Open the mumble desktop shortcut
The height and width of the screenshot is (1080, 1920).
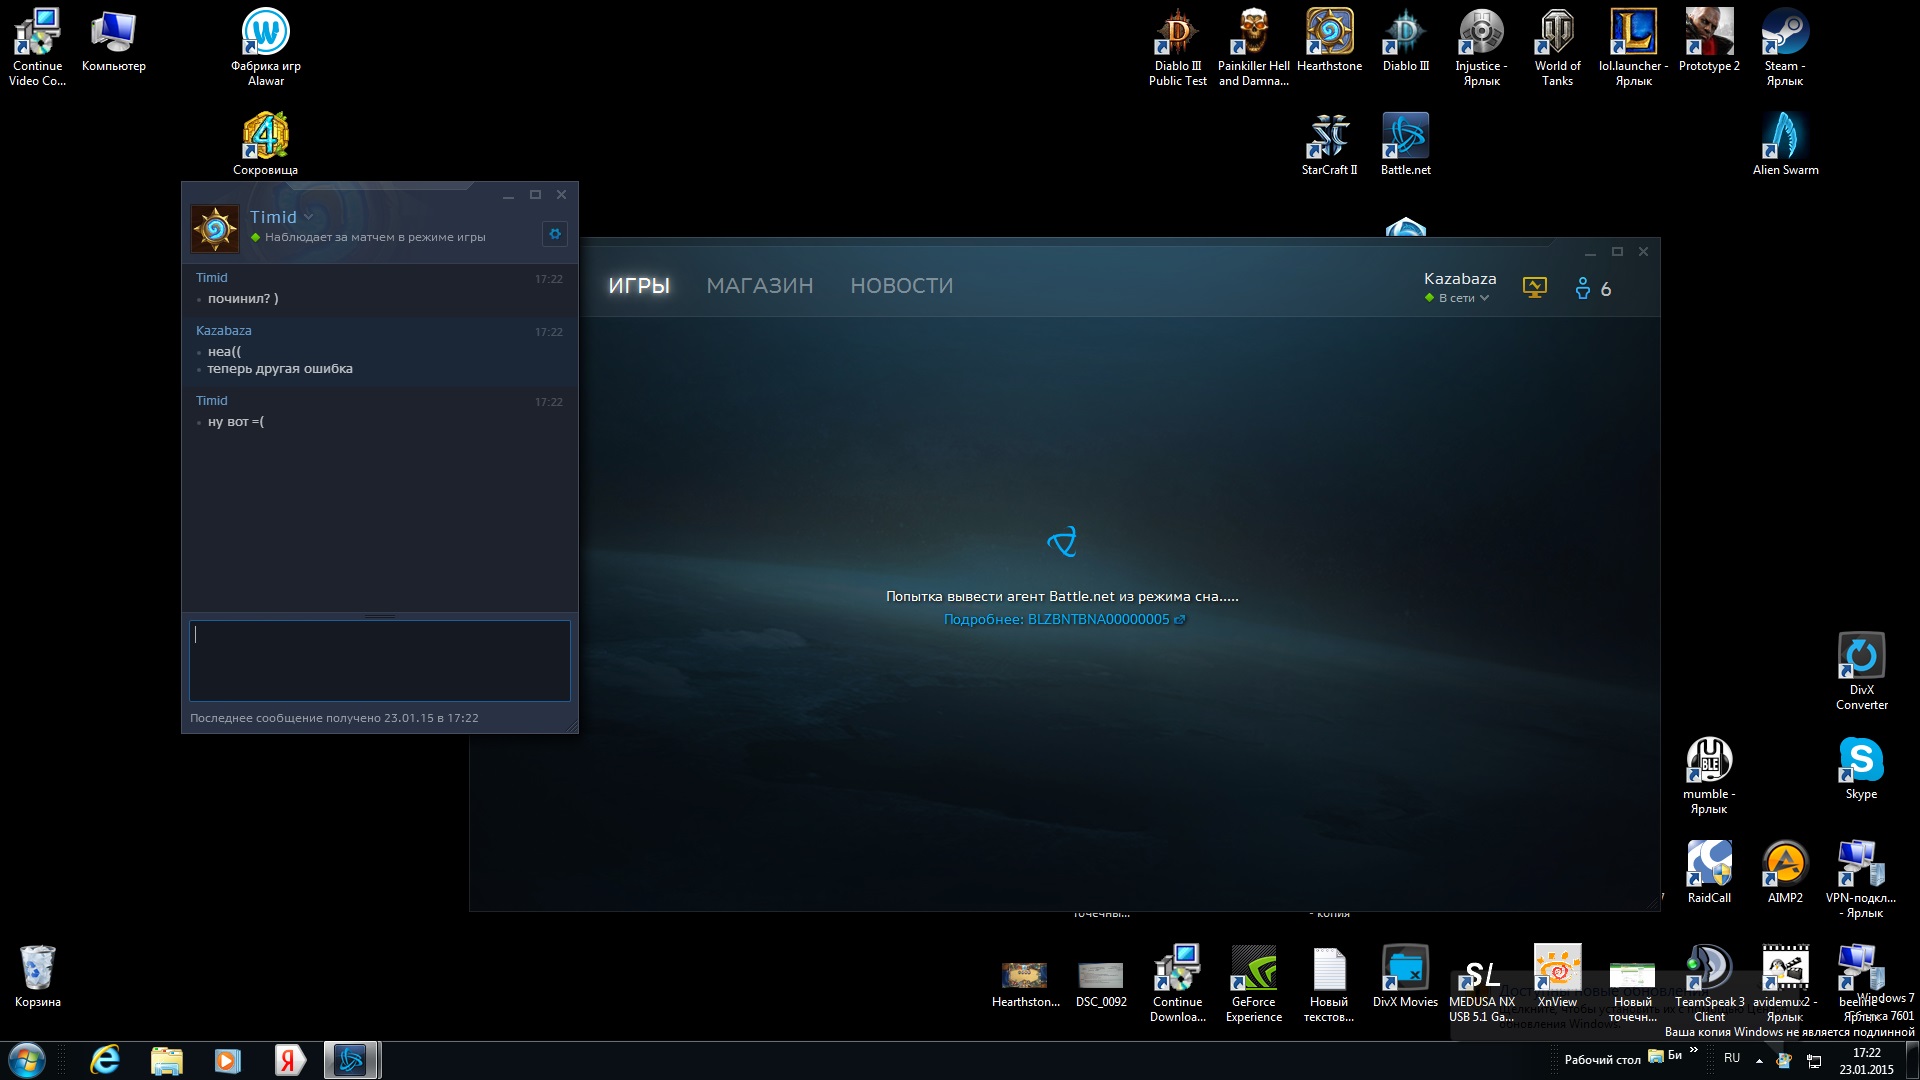click(1710, 775)
